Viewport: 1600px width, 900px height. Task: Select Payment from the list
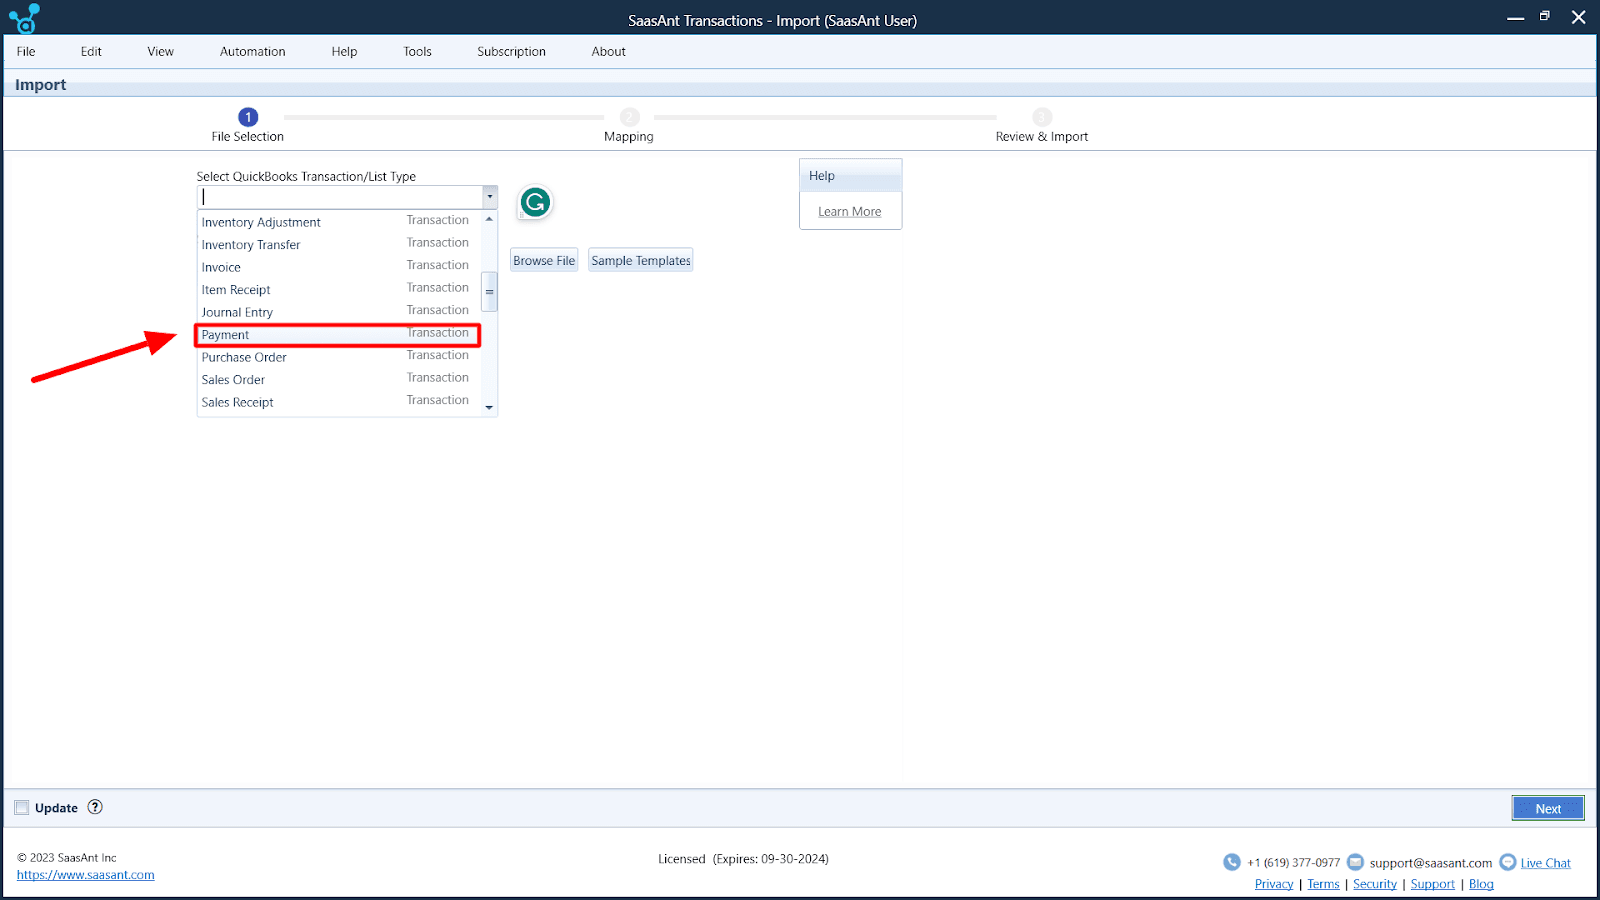pos(339,335)
